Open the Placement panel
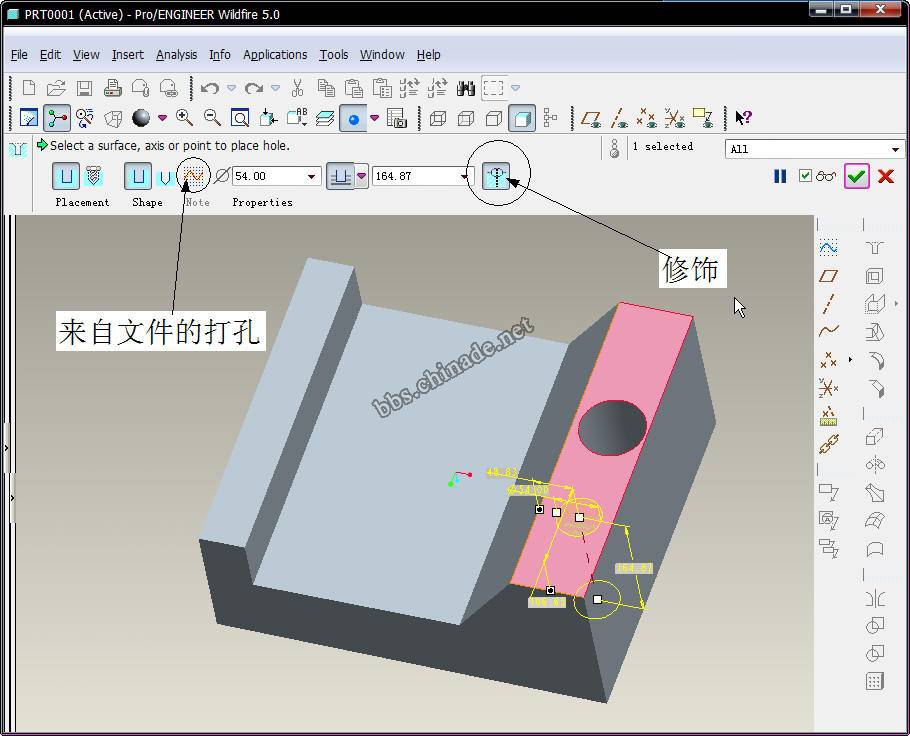The height and width of the screenshot is (736, 910). tap(82, 202)
